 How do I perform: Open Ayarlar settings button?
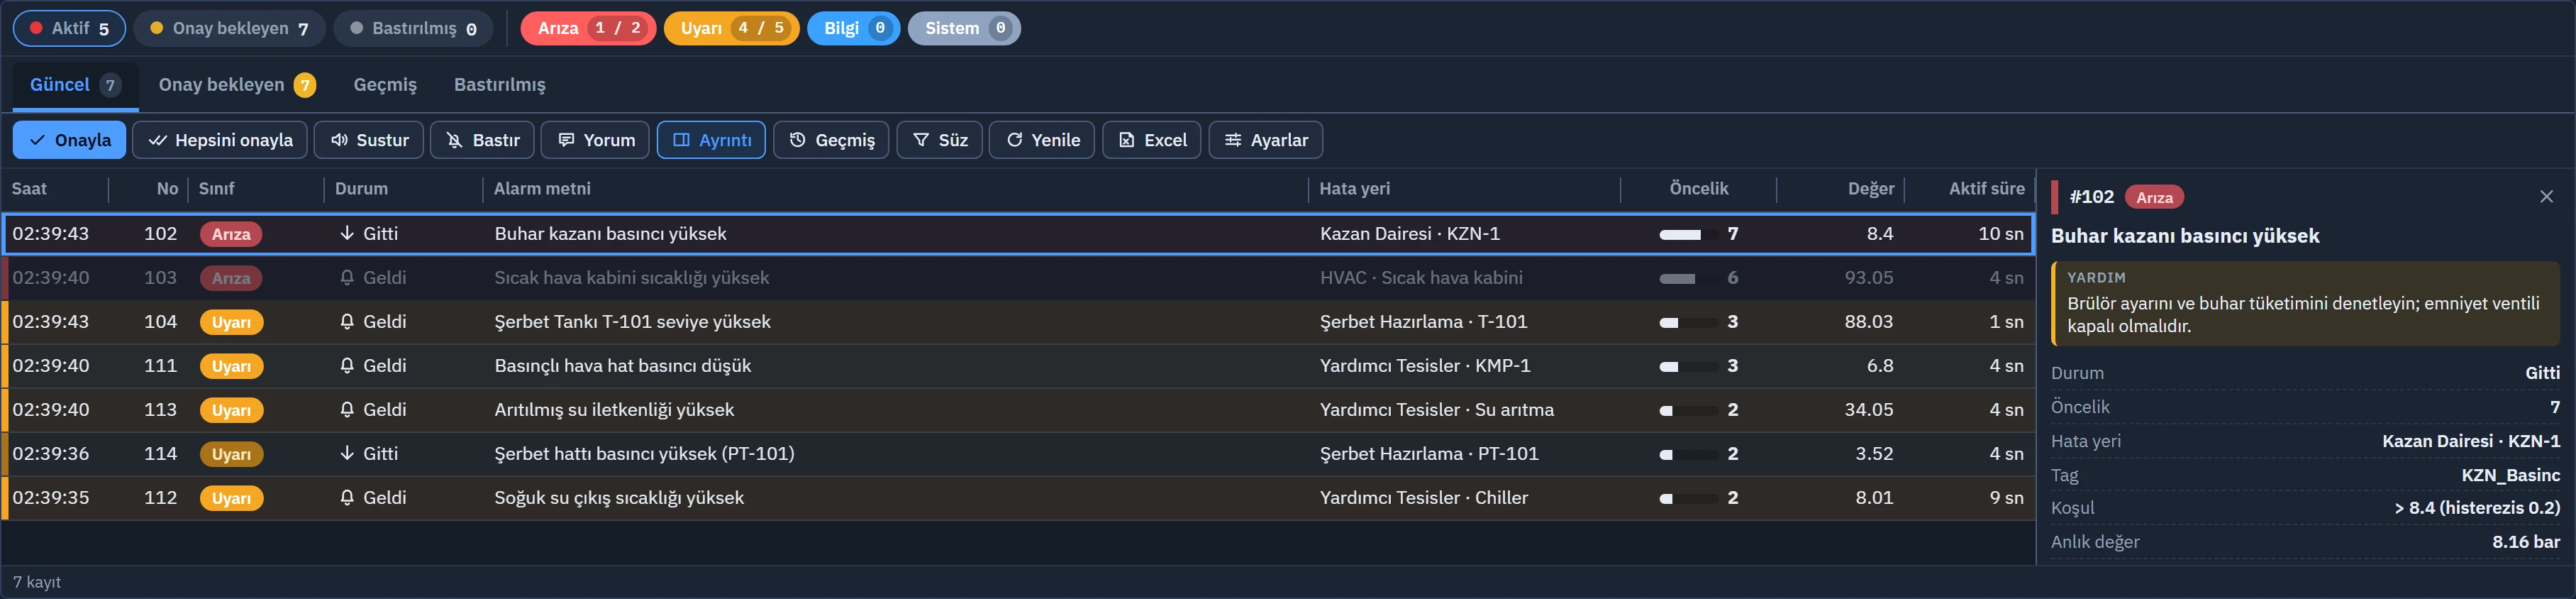[1265, 140]
